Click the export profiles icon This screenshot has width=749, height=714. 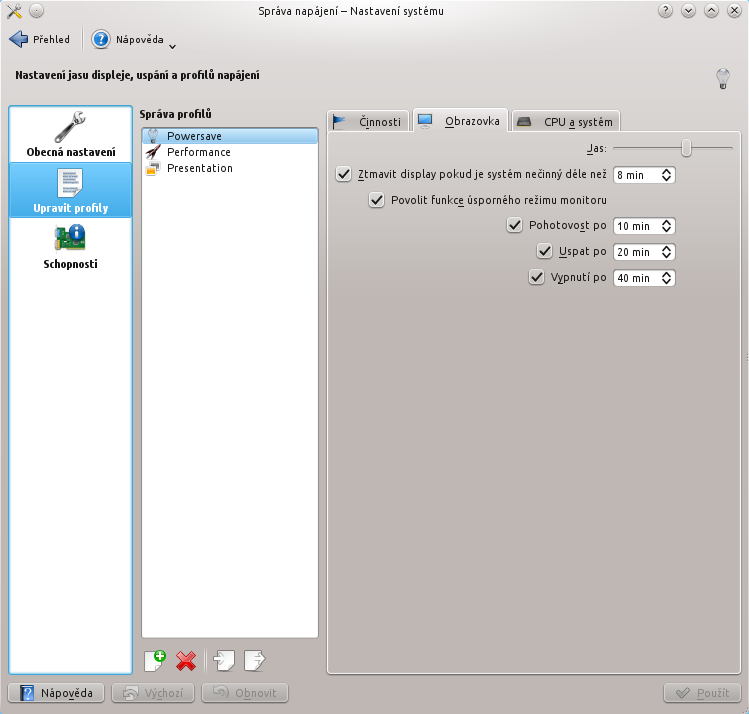pos(255,661)
